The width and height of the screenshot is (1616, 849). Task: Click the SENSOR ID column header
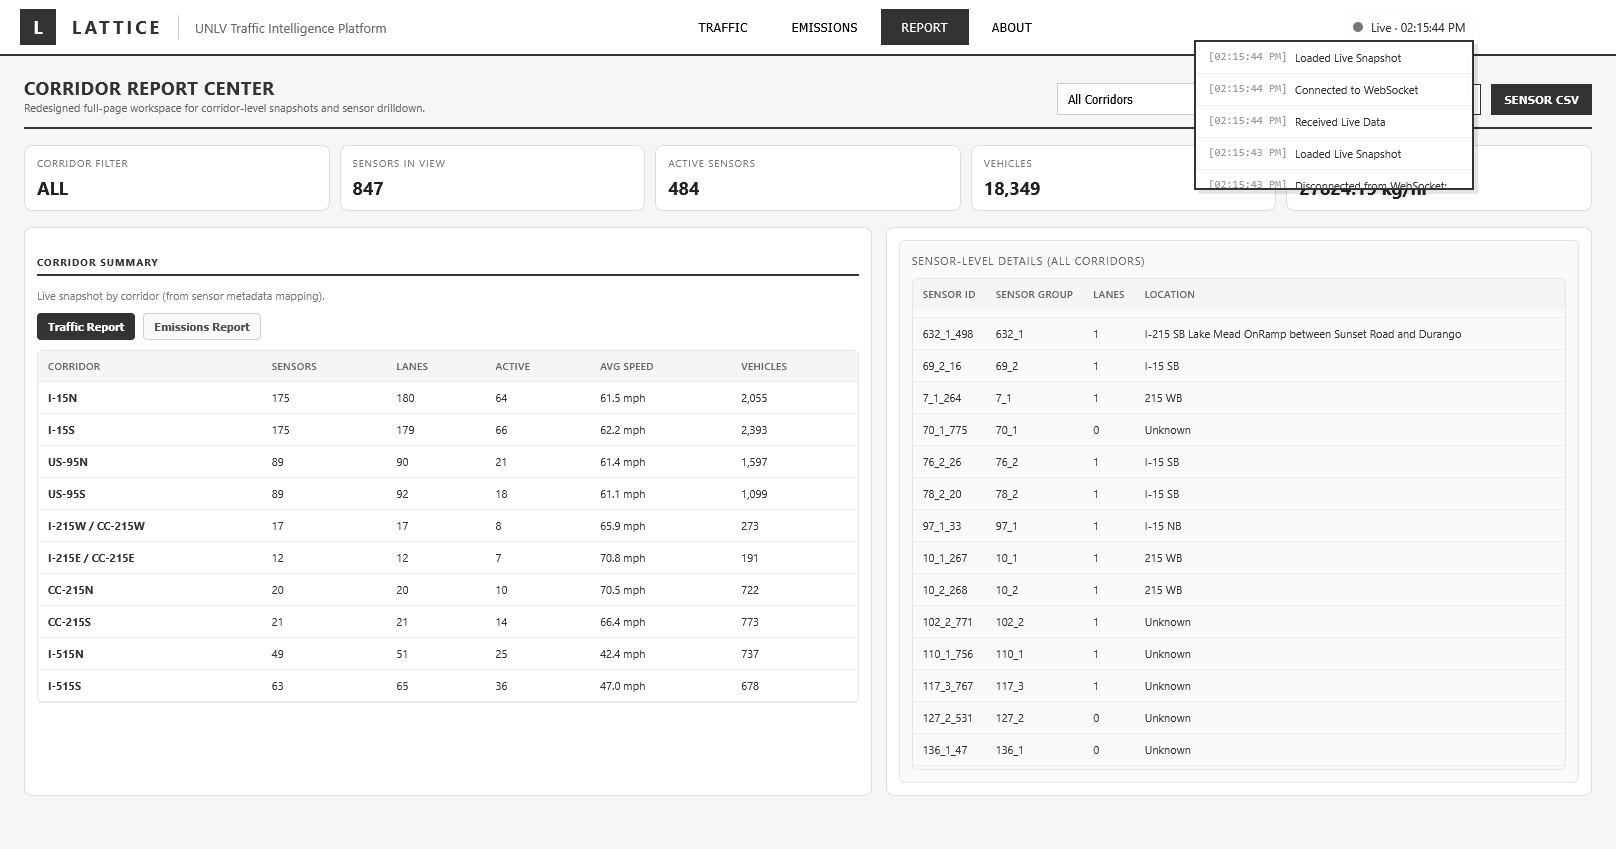[948, 295]
